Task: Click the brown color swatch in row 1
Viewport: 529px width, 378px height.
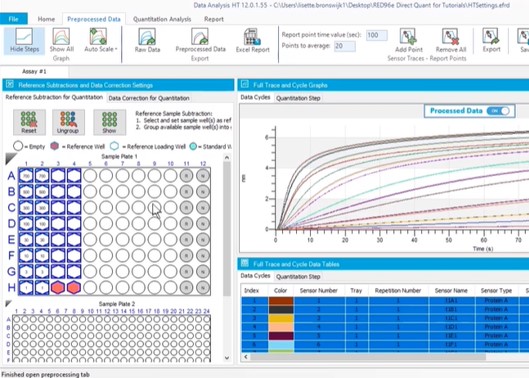Action: tap(281, 300)
